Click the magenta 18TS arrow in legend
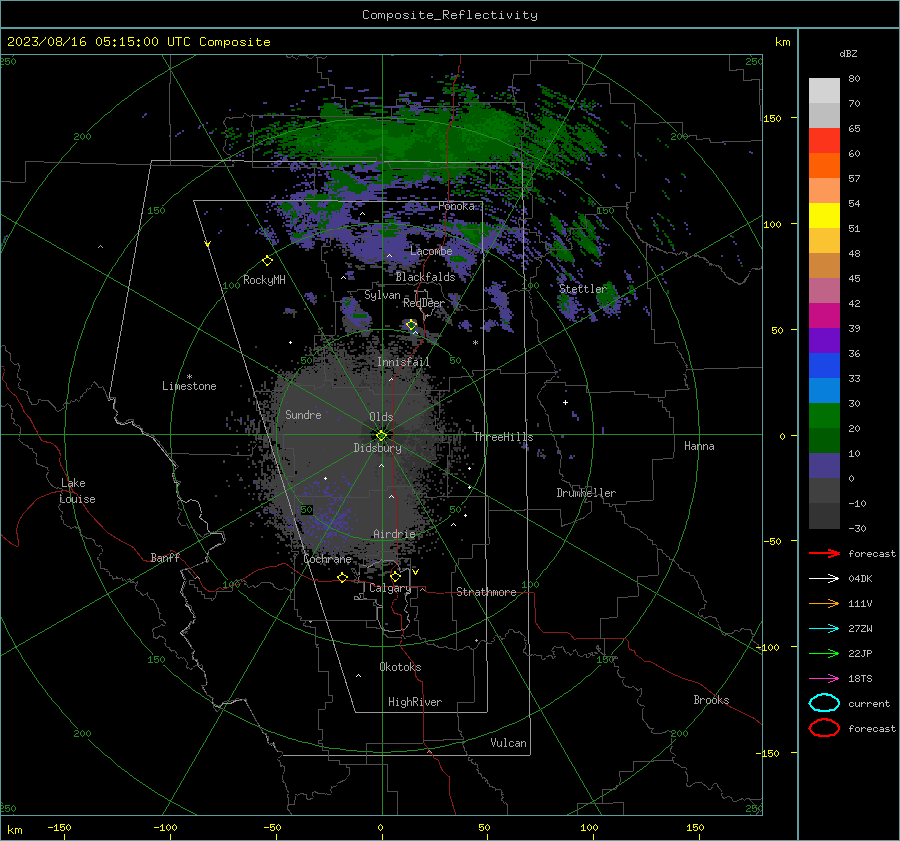The width and height of the screenshot is (900, 841). (824, 679)
